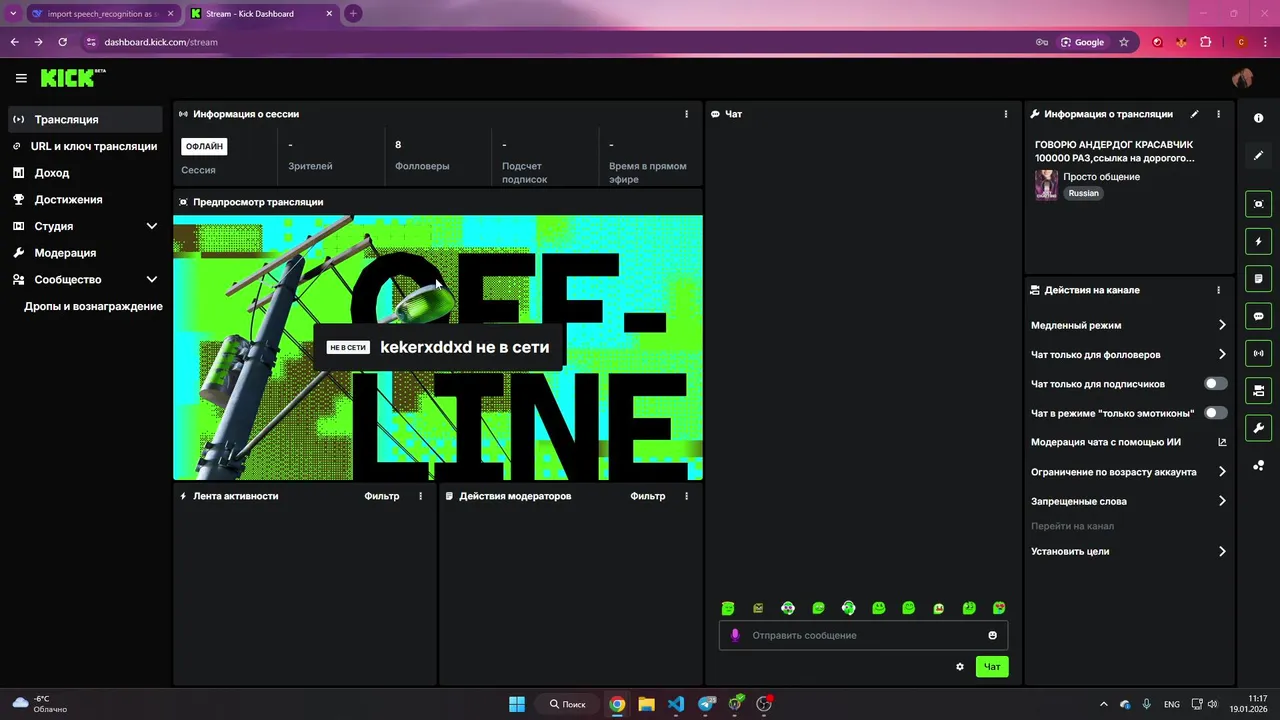The height and width of the screenshot is (720, 1280).
Task: Switch to the speech_recognition browser tab
Action: click(x=102, y=14)
